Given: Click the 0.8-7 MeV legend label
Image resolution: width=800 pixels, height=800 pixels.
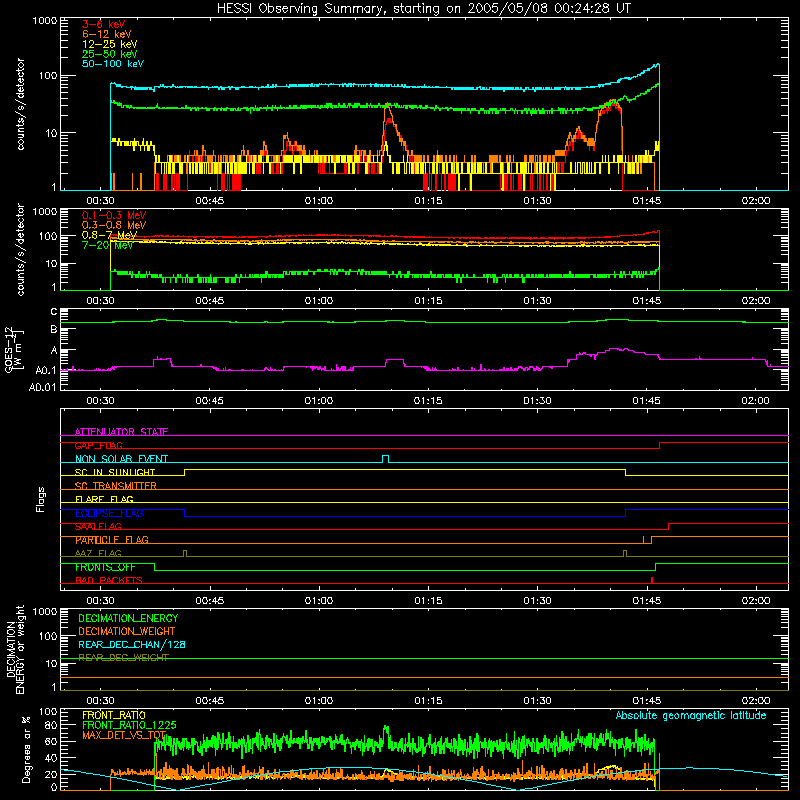Looking at the screenshot, I should click(x=109, y=235).
